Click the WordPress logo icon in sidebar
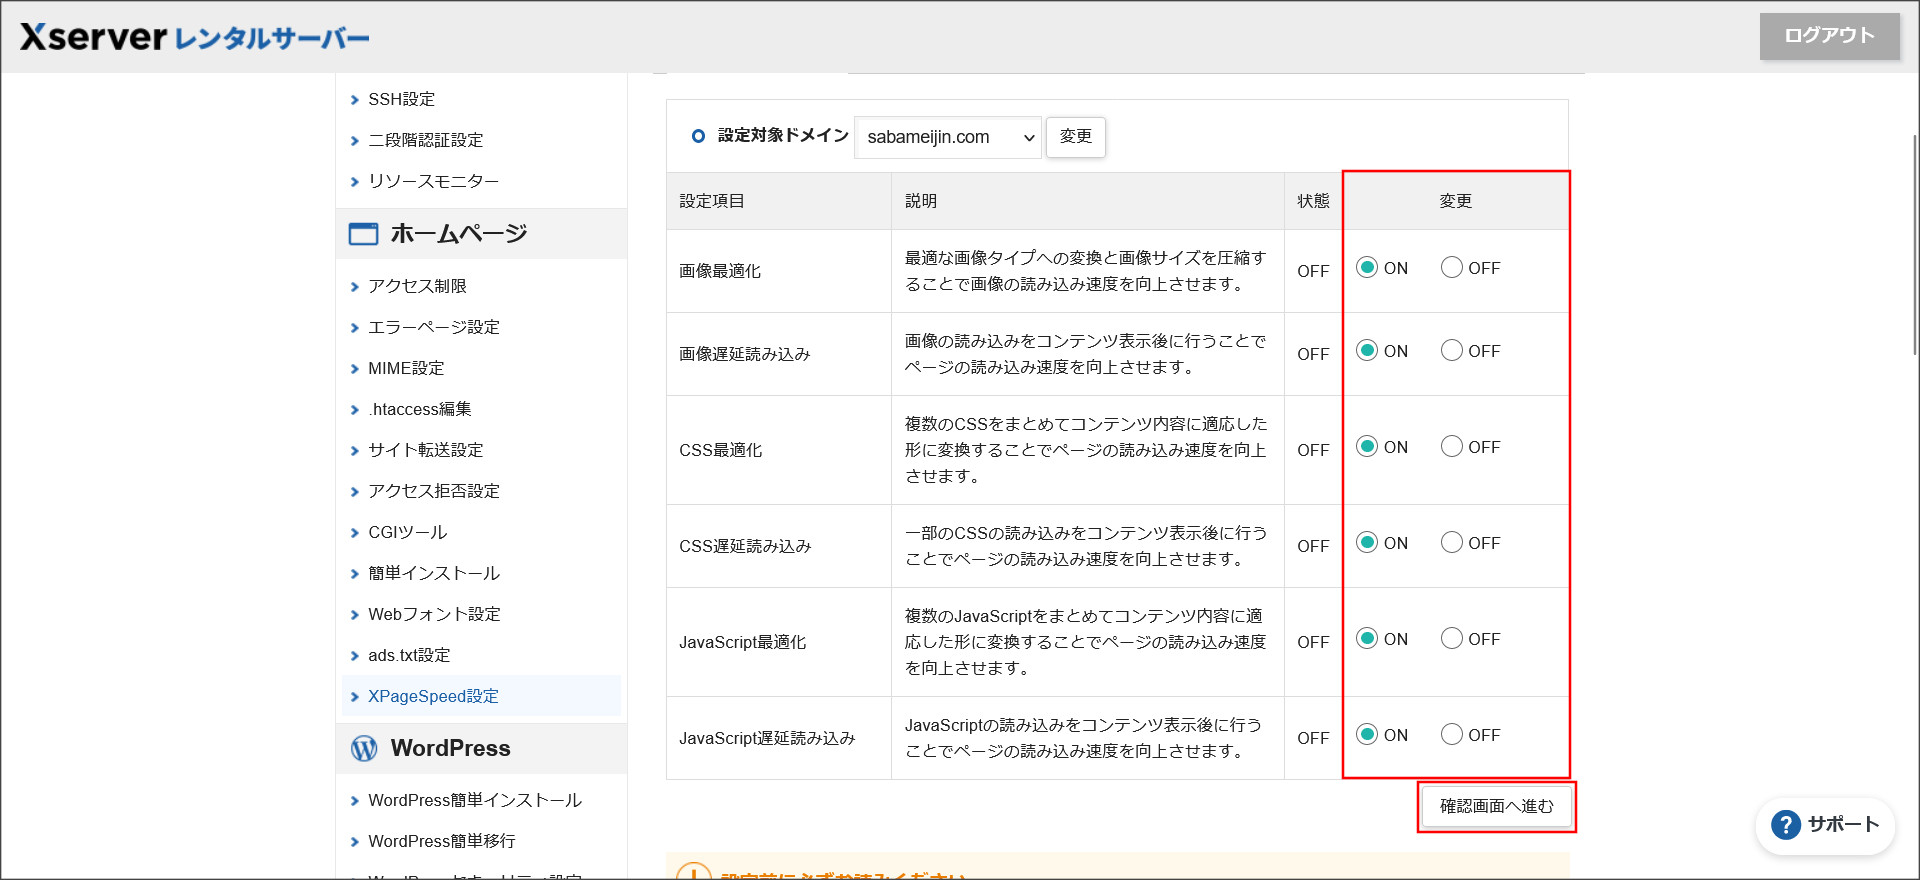This screenshot has height=880, width=1920. (x=364, y=748)
